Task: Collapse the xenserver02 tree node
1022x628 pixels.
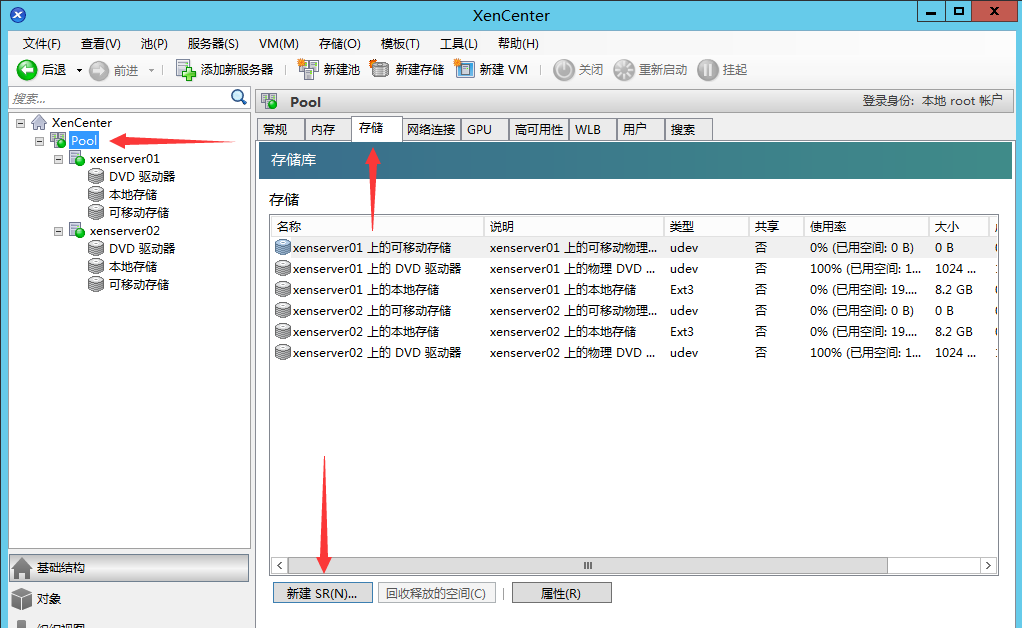Action: click(59, 231)
